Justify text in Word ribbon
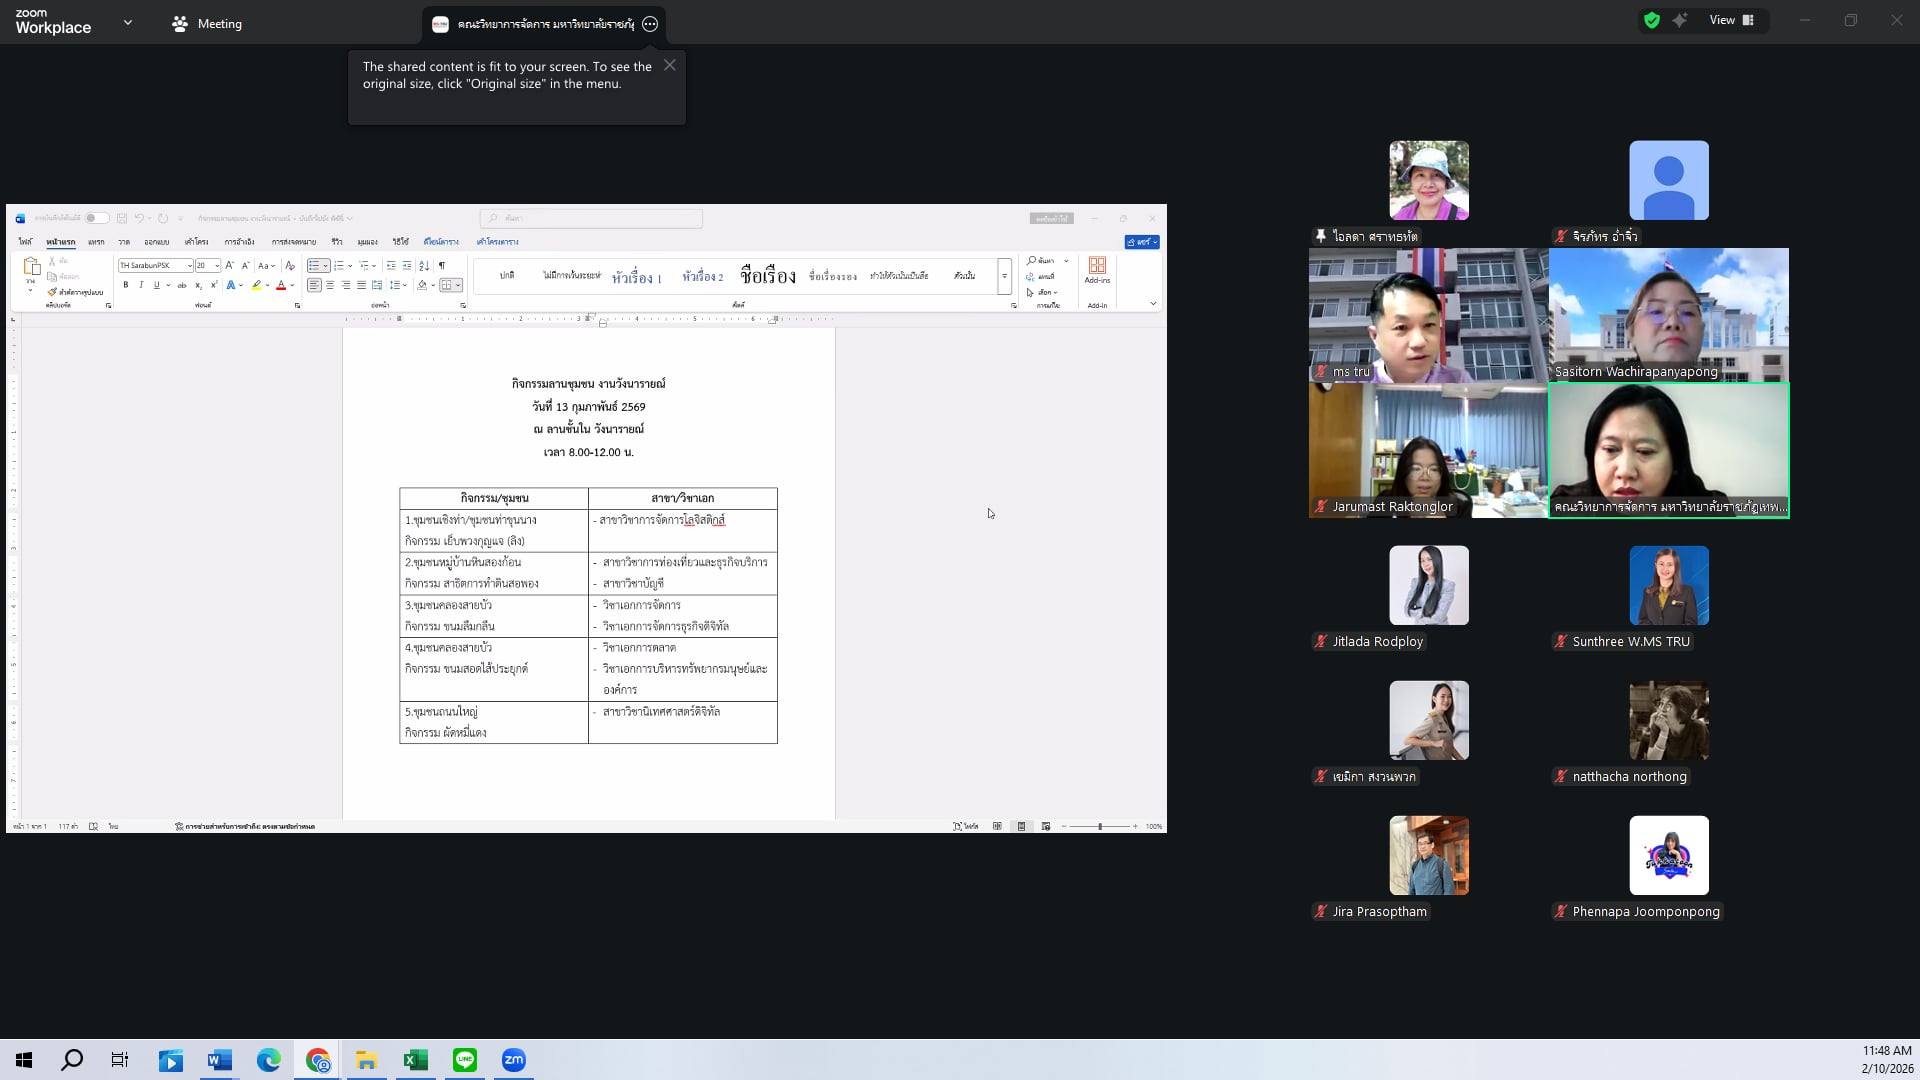The height and width of the screenshot is (1080, 1920). tap(361, 285)
